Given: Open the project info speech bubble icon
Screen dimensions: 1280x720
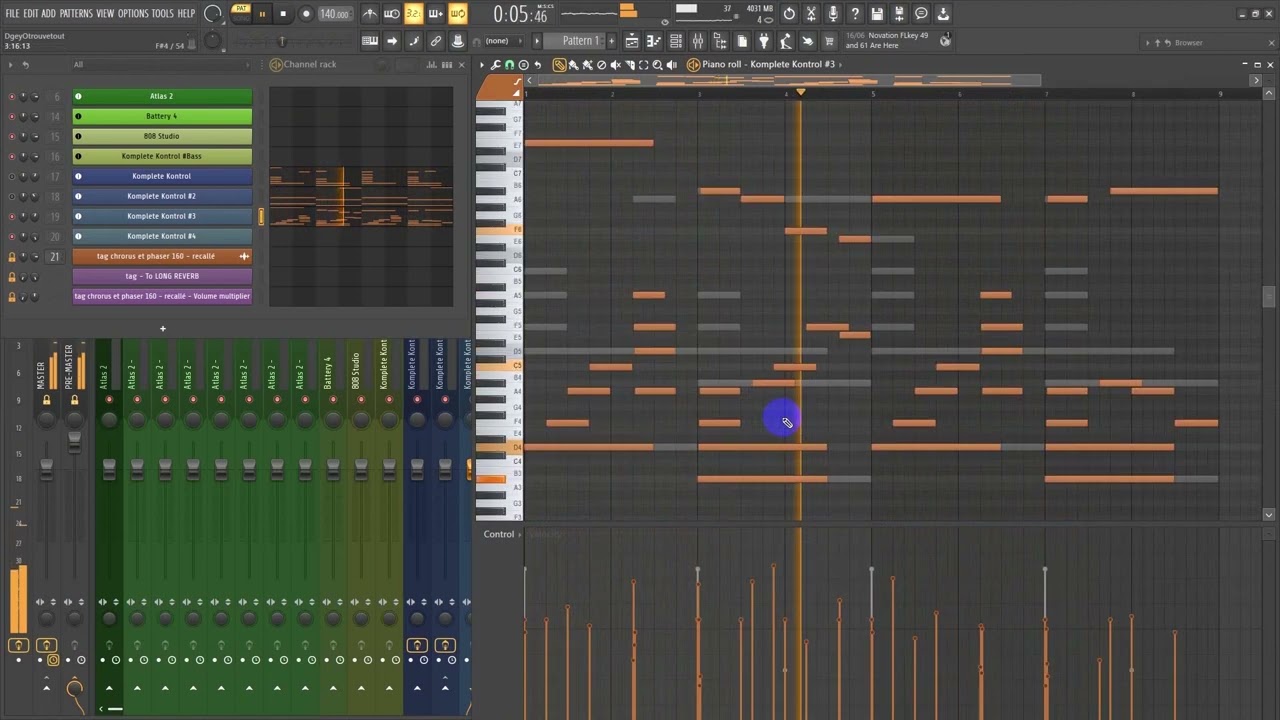Looking at the screenshot, I should pyautogui.click(x=921, y=14).
